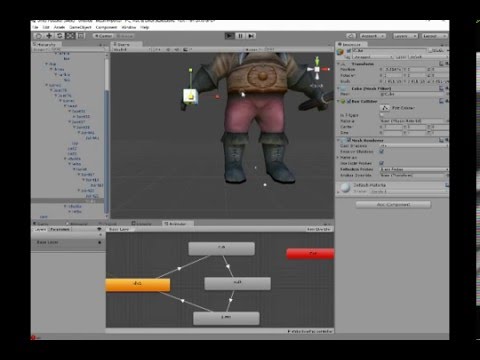Switch to the Game tab
Screen dimensions: 480x360
click(x=41, y=223)
